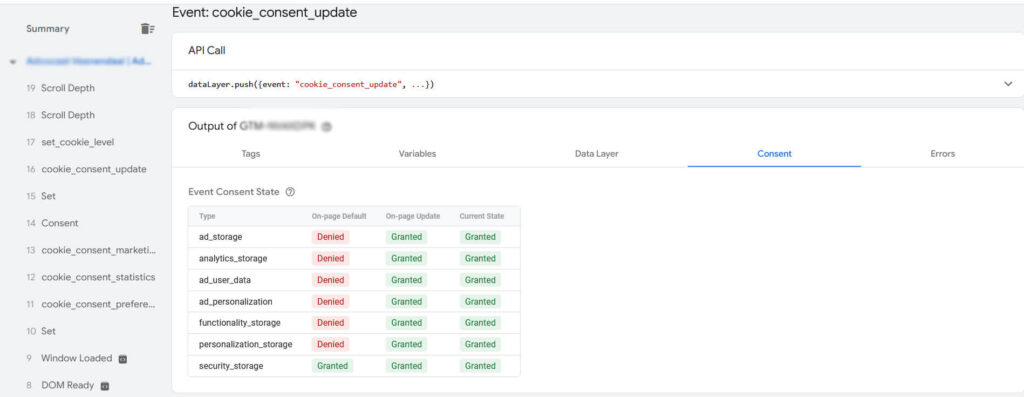
Task: Switch to the Tags tab
Action: point(251,154)
